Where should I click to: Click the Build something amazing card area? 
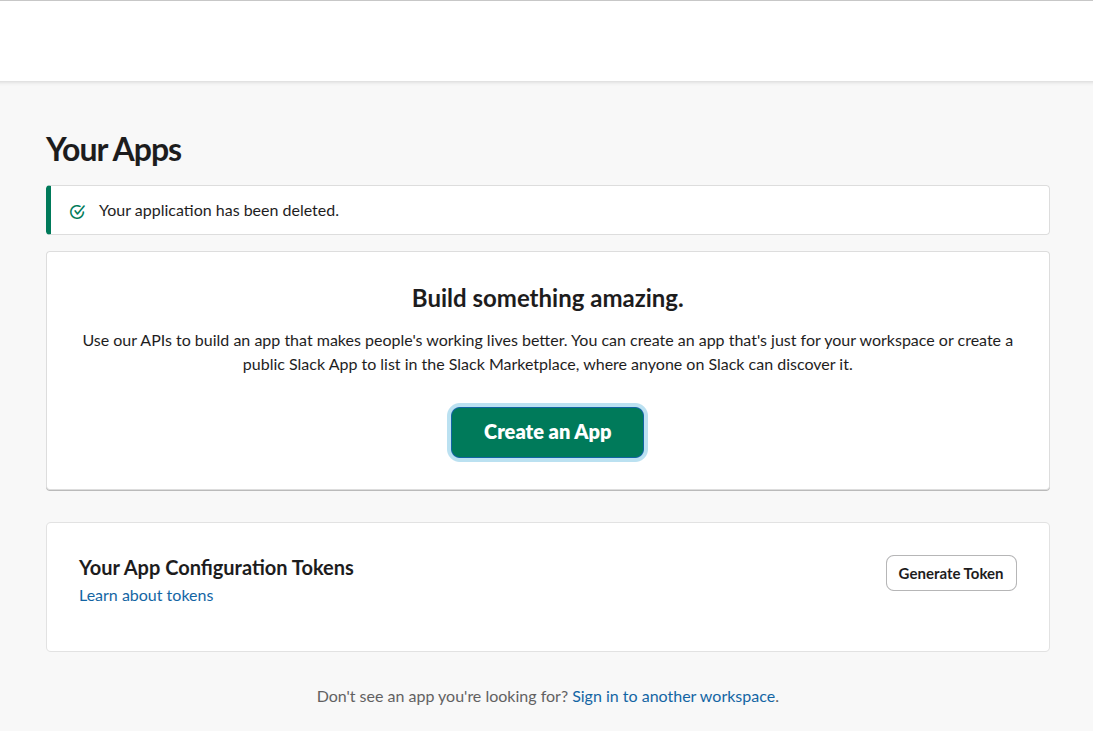(x=547, y=370)
